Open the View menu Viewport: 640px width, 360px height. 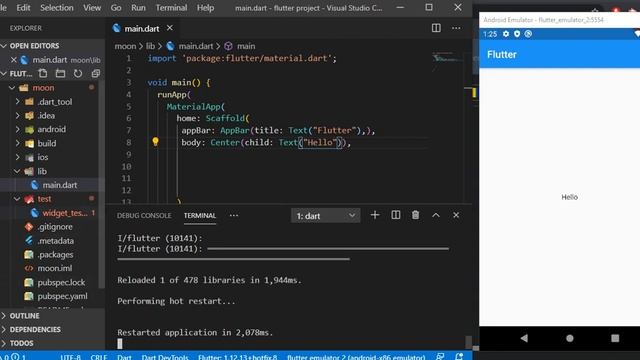(x=92, y=7)
